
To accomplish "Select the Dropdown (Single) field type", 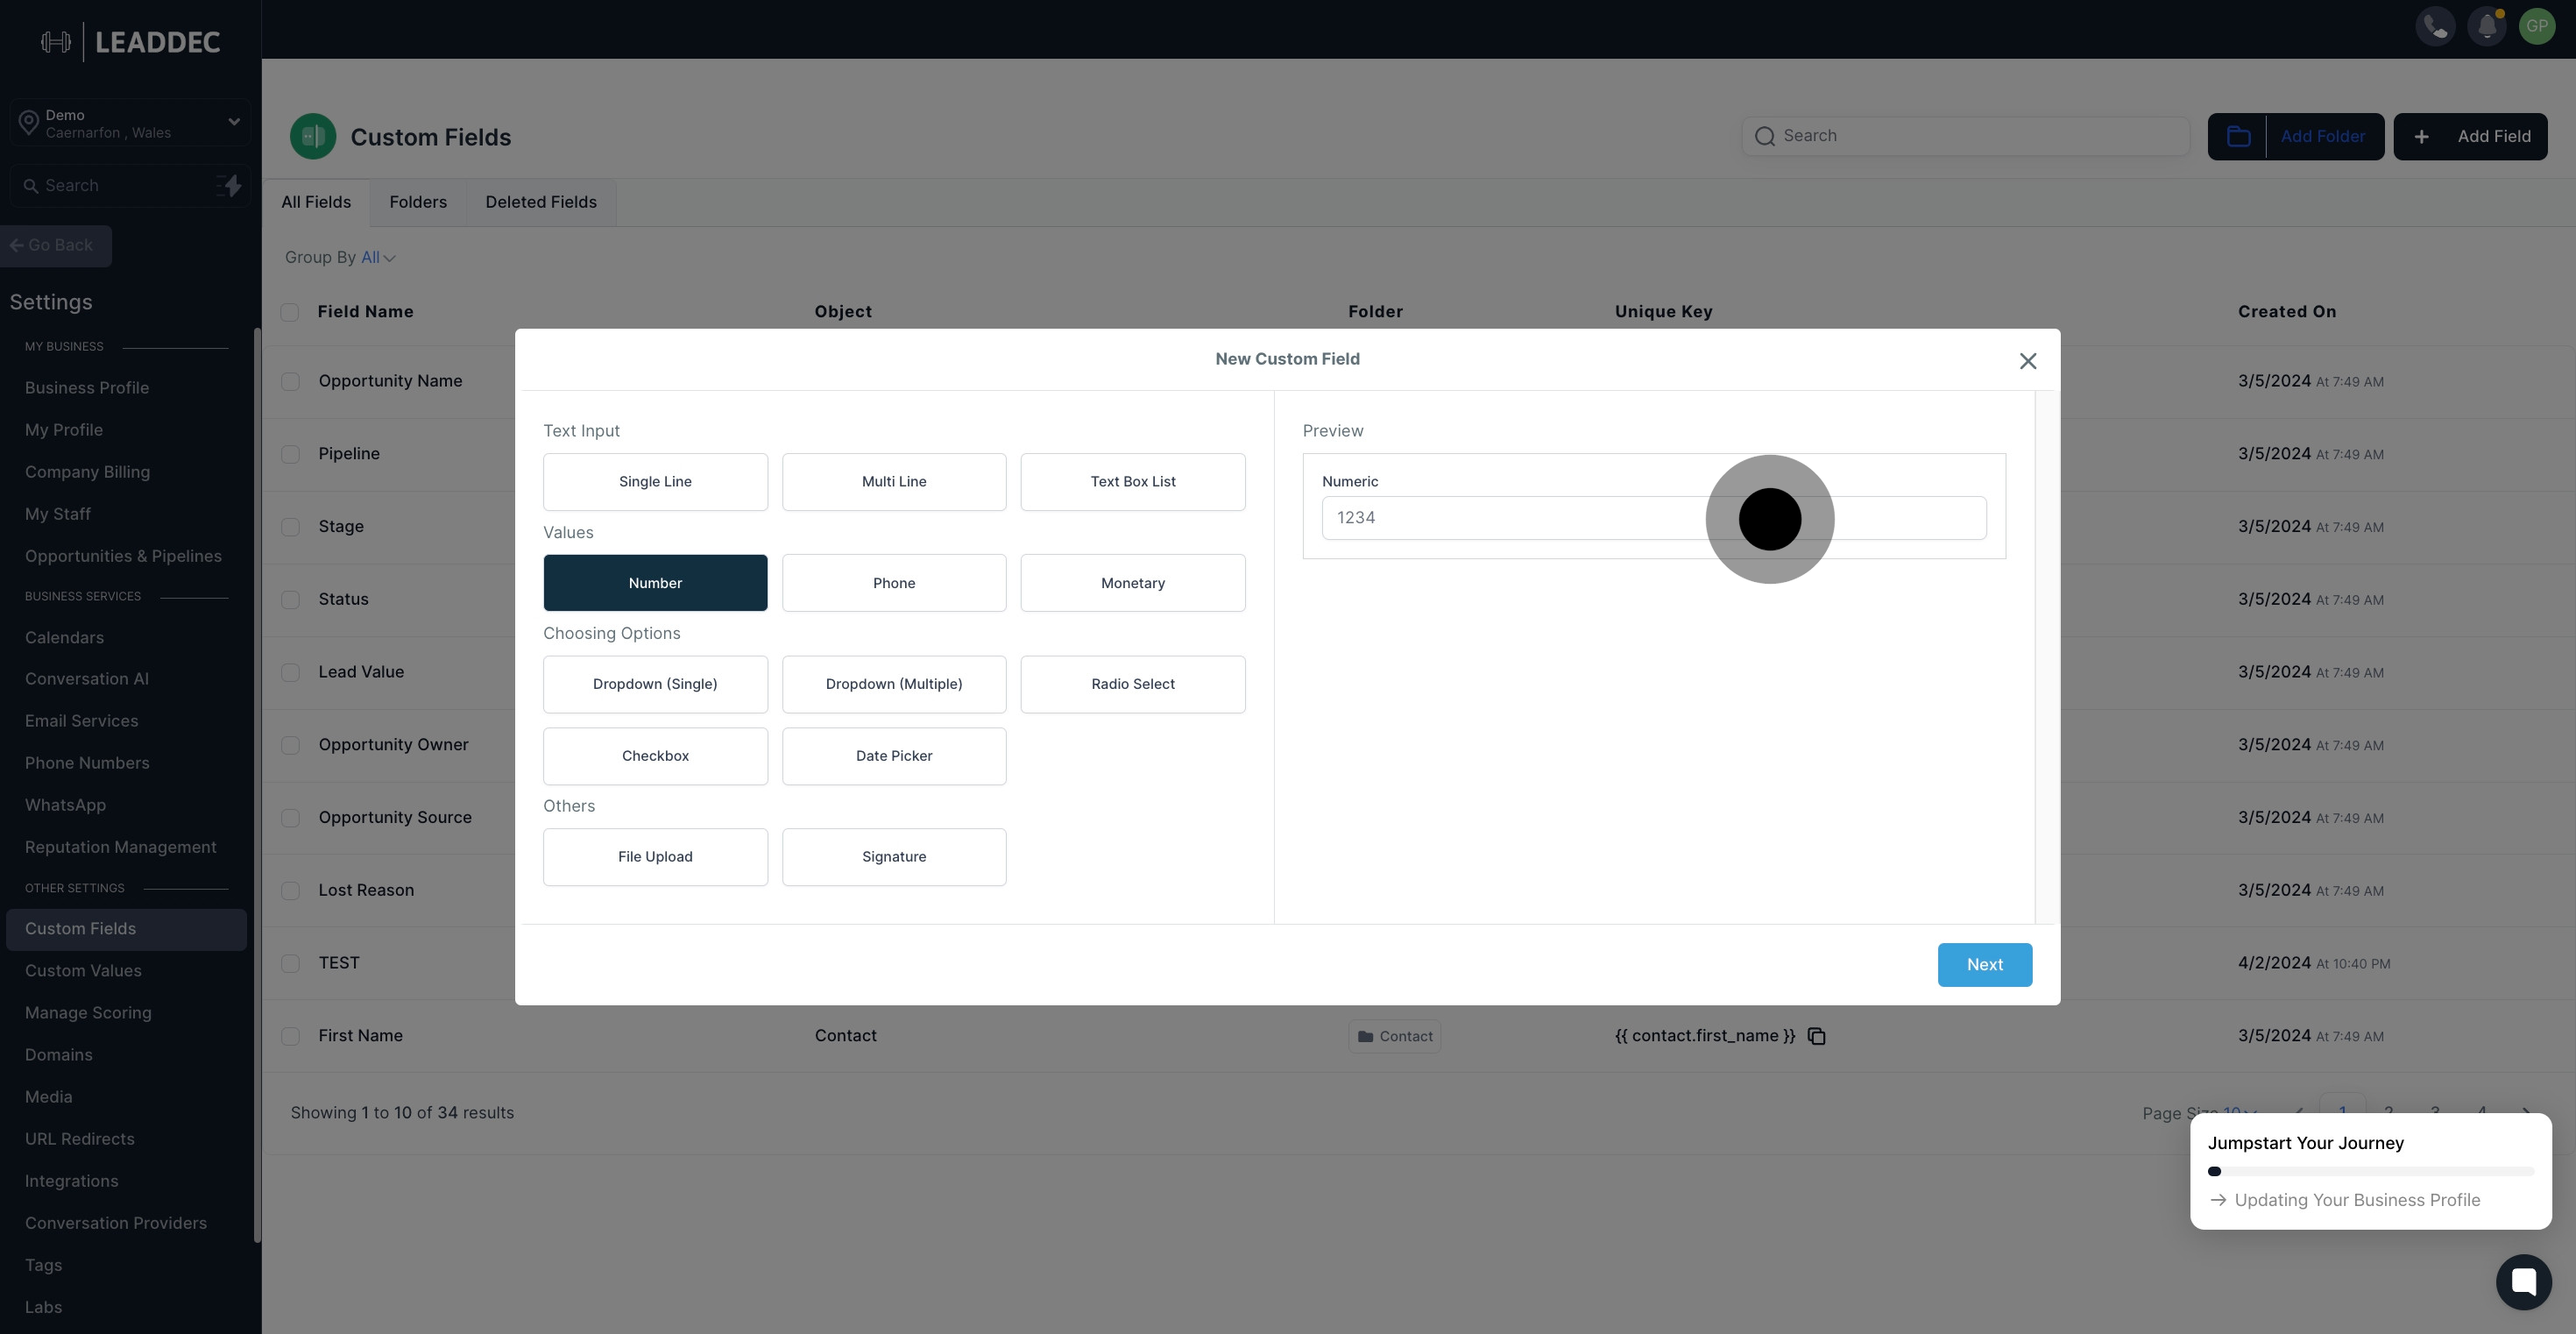I will click(655, 684).
